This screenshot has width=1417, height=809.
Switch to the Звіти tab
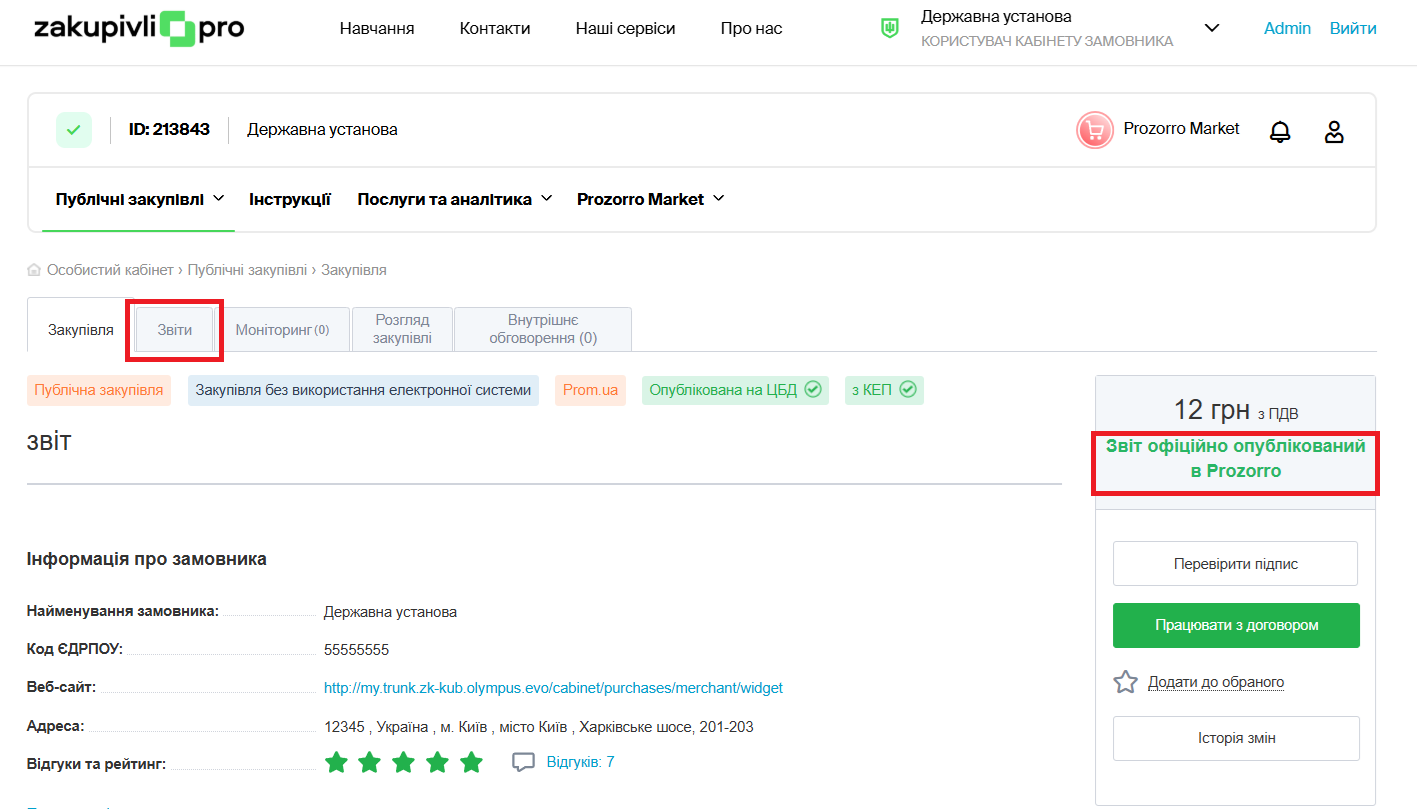click(x=174, y=330)
